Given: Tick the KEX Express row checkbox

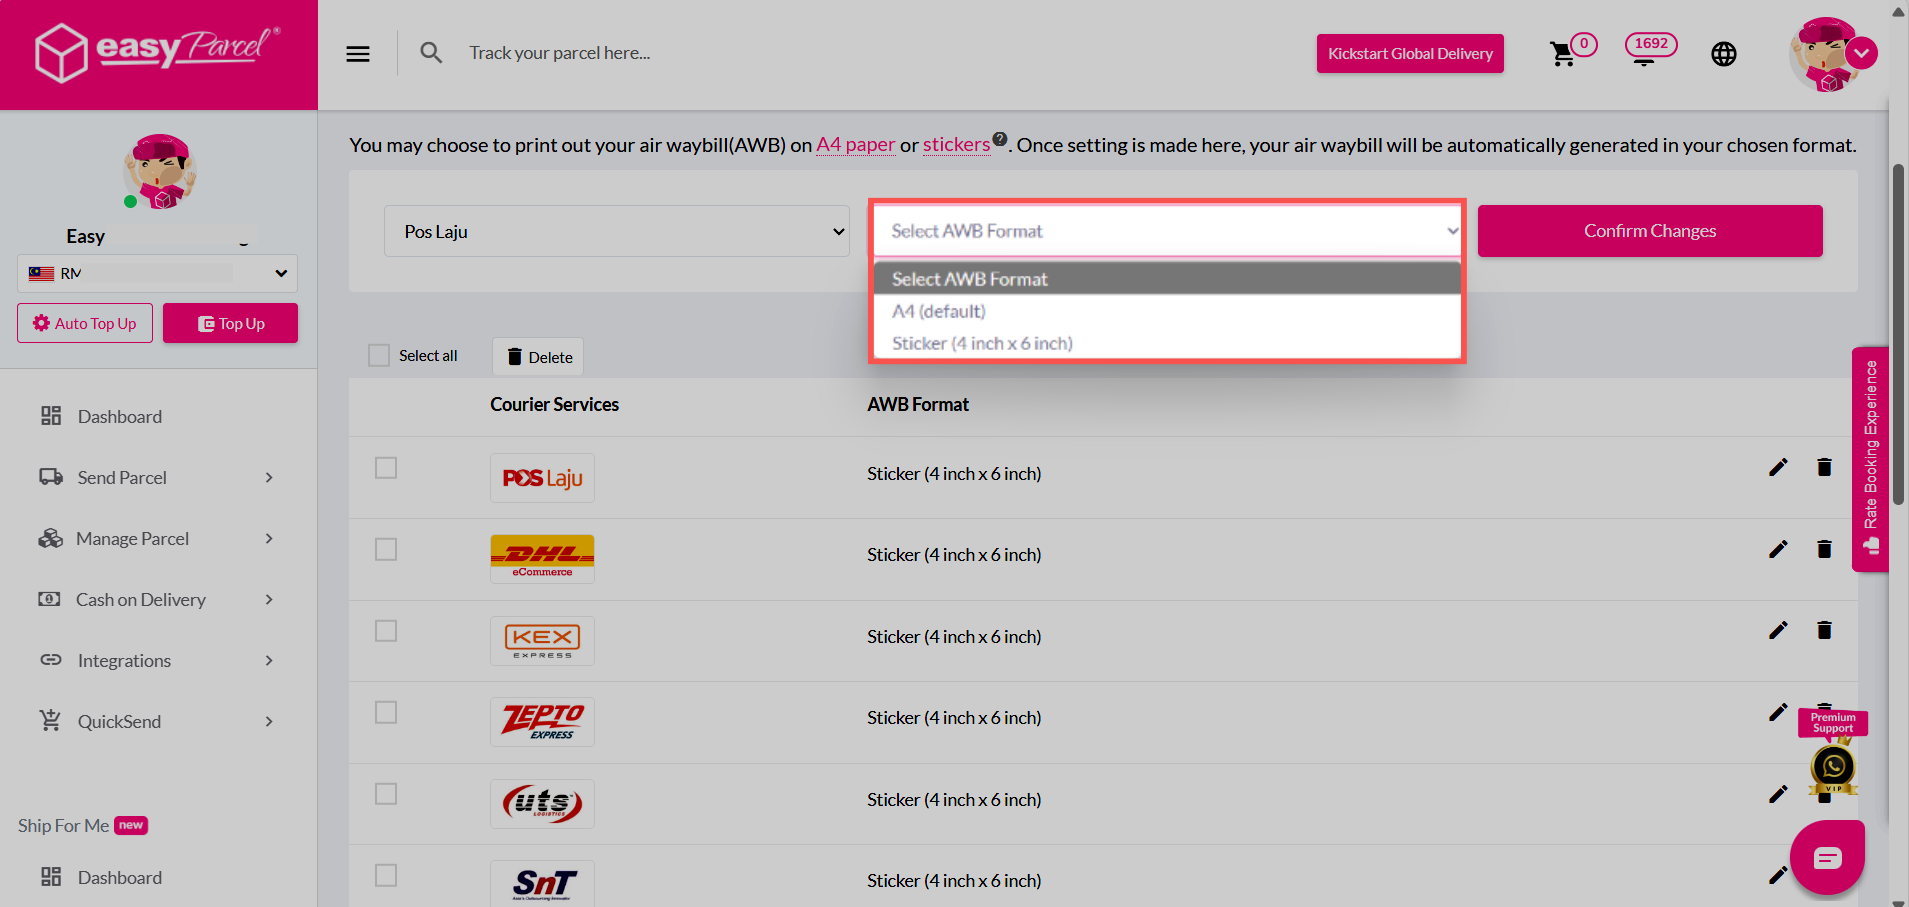Looking at the screenshot, I should pos(386,631).
